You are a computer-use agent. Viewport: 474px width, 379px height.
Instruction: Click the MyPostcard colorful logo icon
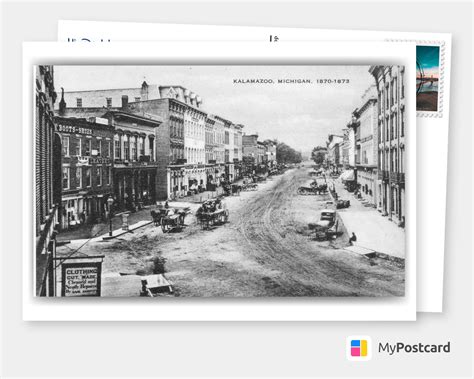click(x=359, y=348)
